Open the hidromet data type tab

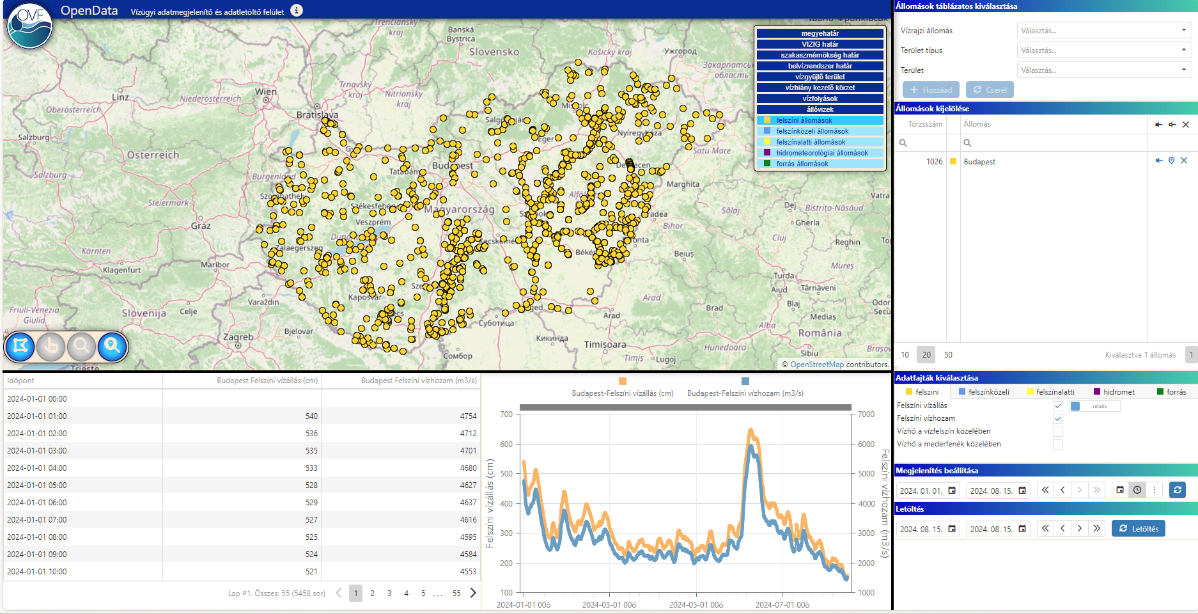point(1113,392)
